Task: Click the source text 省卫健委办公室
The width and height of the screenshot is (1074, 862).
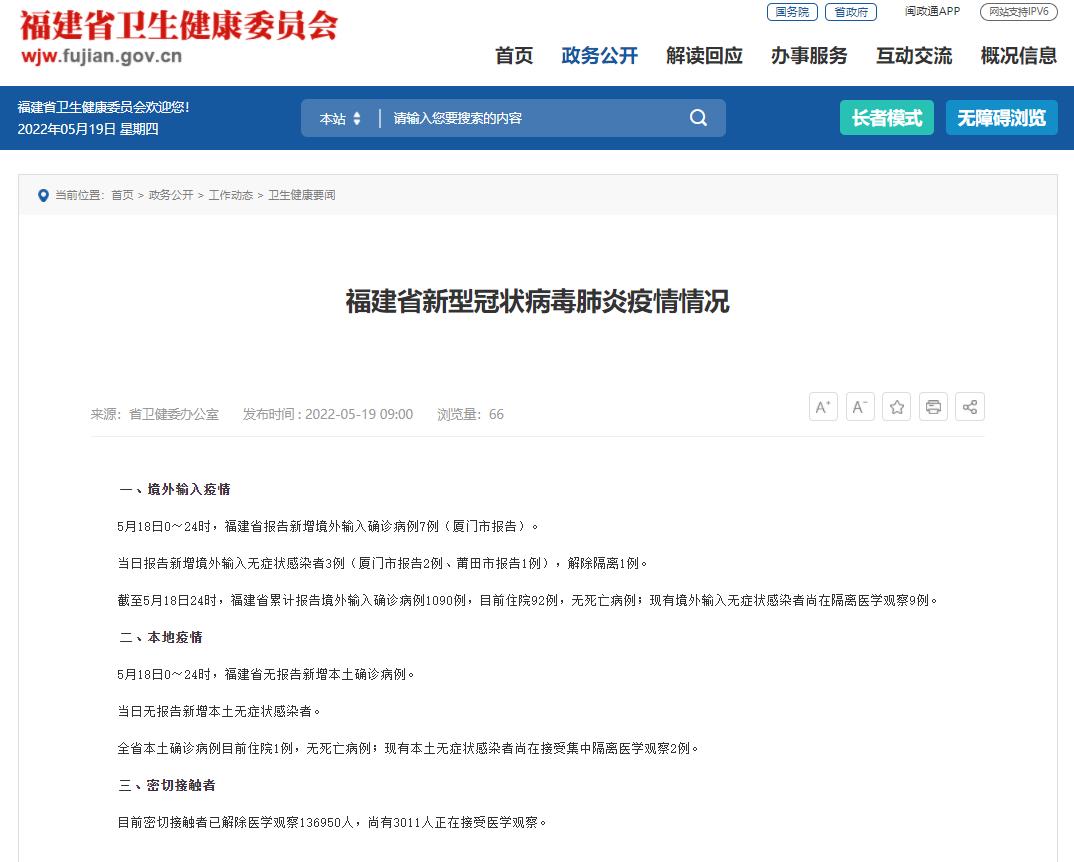Action: 174,415
